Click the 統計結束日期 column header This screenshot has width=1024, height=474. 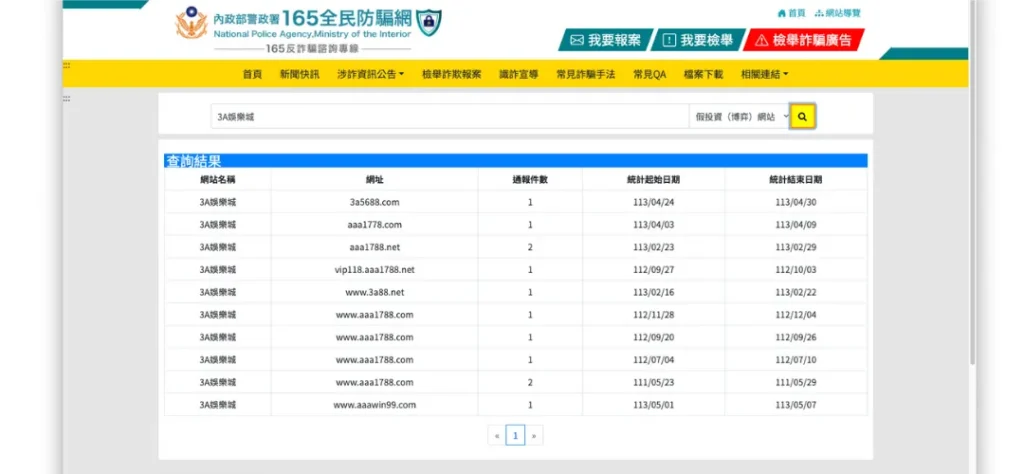tap(795, 180)
